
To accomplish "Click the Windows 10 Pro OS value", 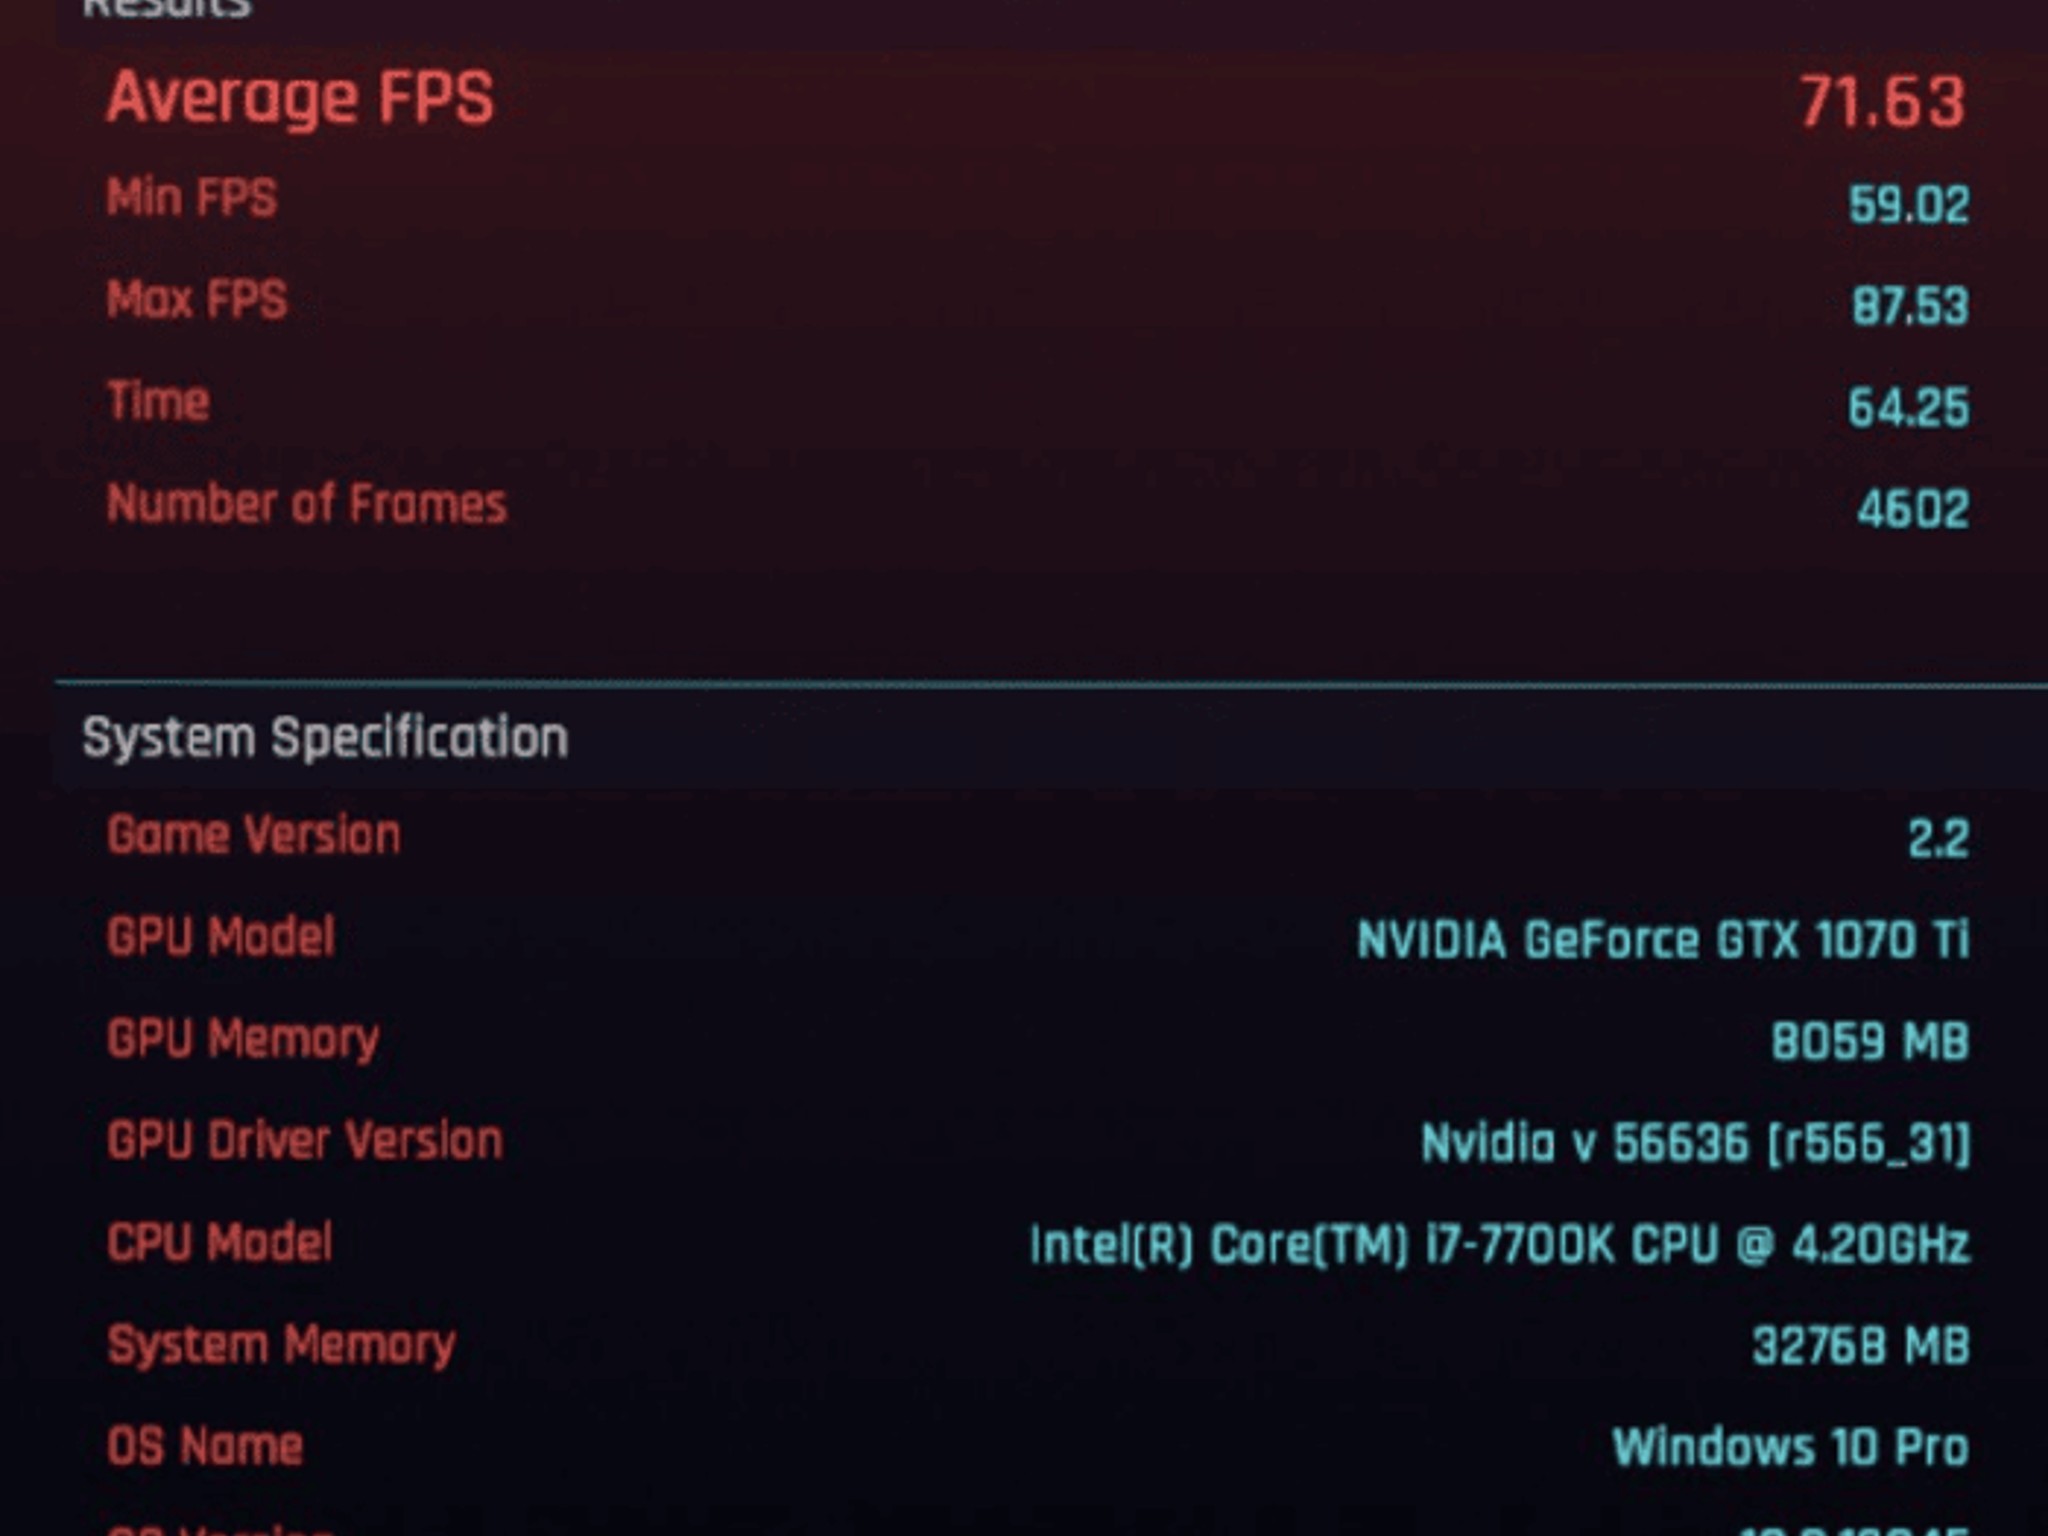I will pyautogui.click(x=1791, y=1448).
